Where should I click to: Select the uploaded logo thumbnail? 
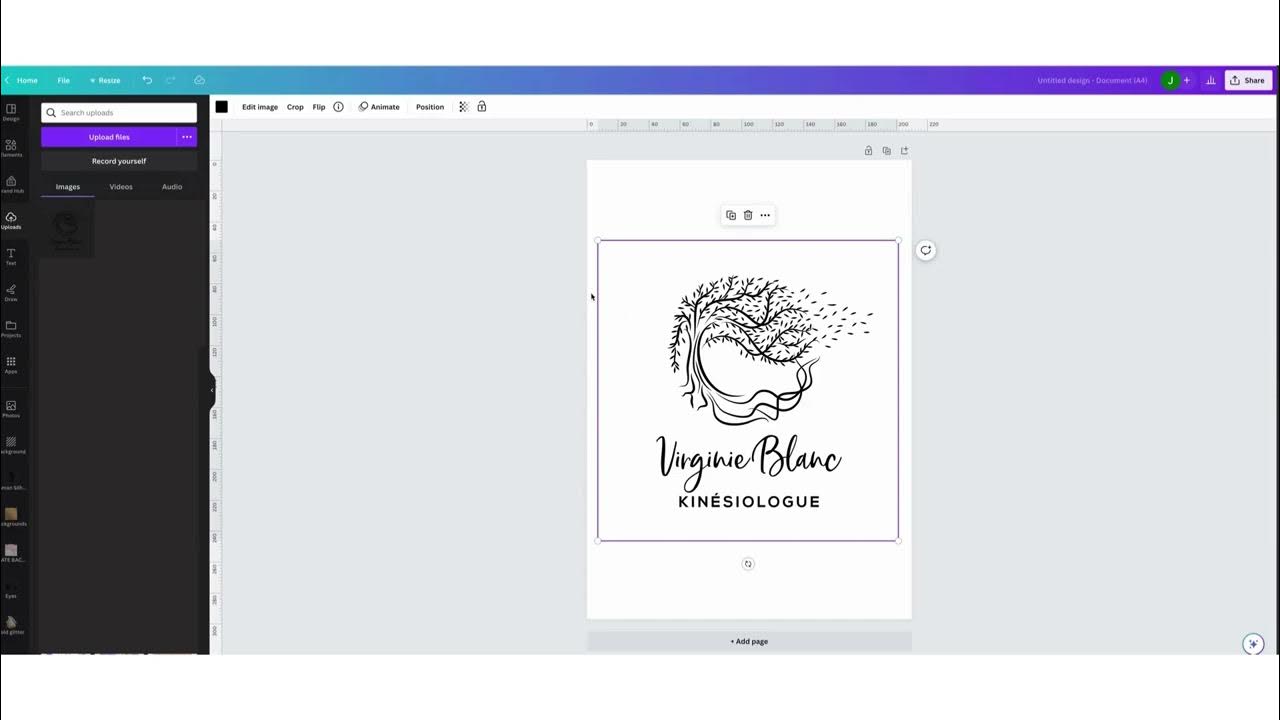click(x=67, y=231)
